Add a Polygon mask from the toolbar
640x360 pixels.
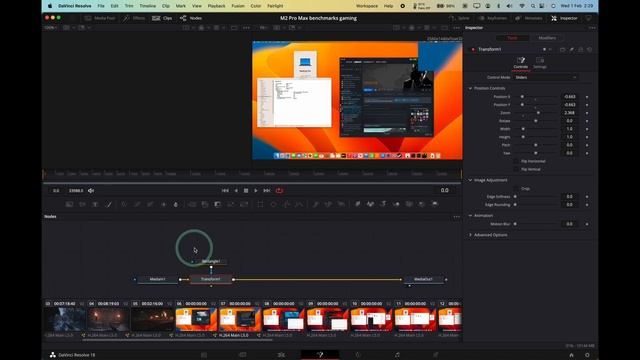pyautogui.click(x=286, y=204)
